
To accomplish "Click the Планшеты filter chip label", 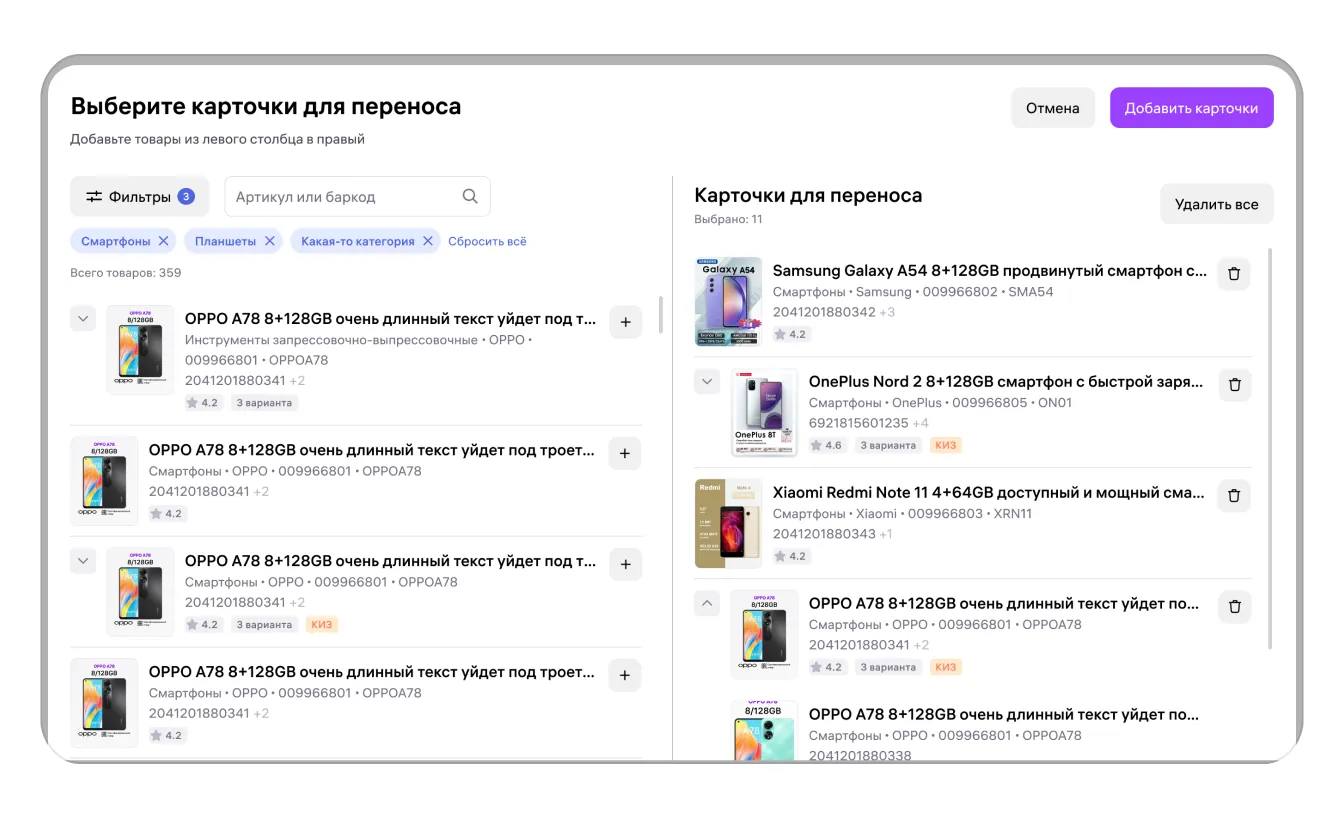I will [x=226, y=241].
